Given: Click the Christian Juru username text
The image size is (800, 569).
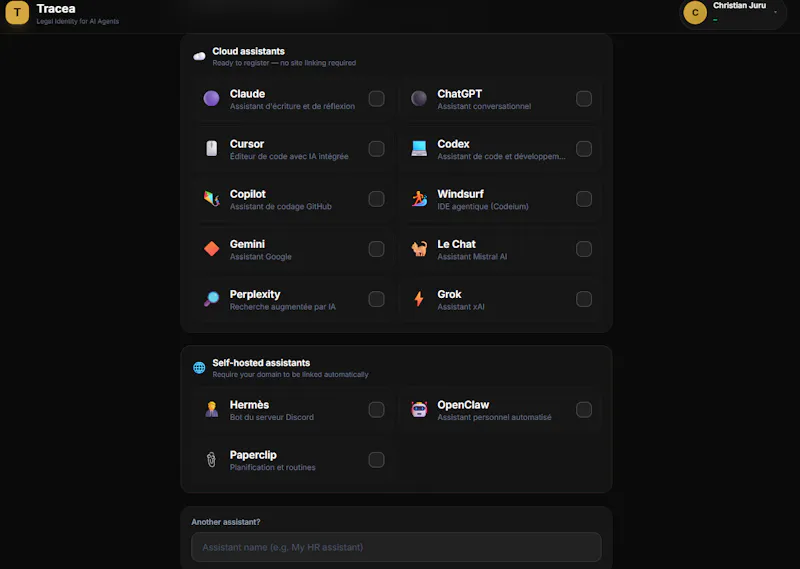Looking at the screenshot, I should pos(739,6).
